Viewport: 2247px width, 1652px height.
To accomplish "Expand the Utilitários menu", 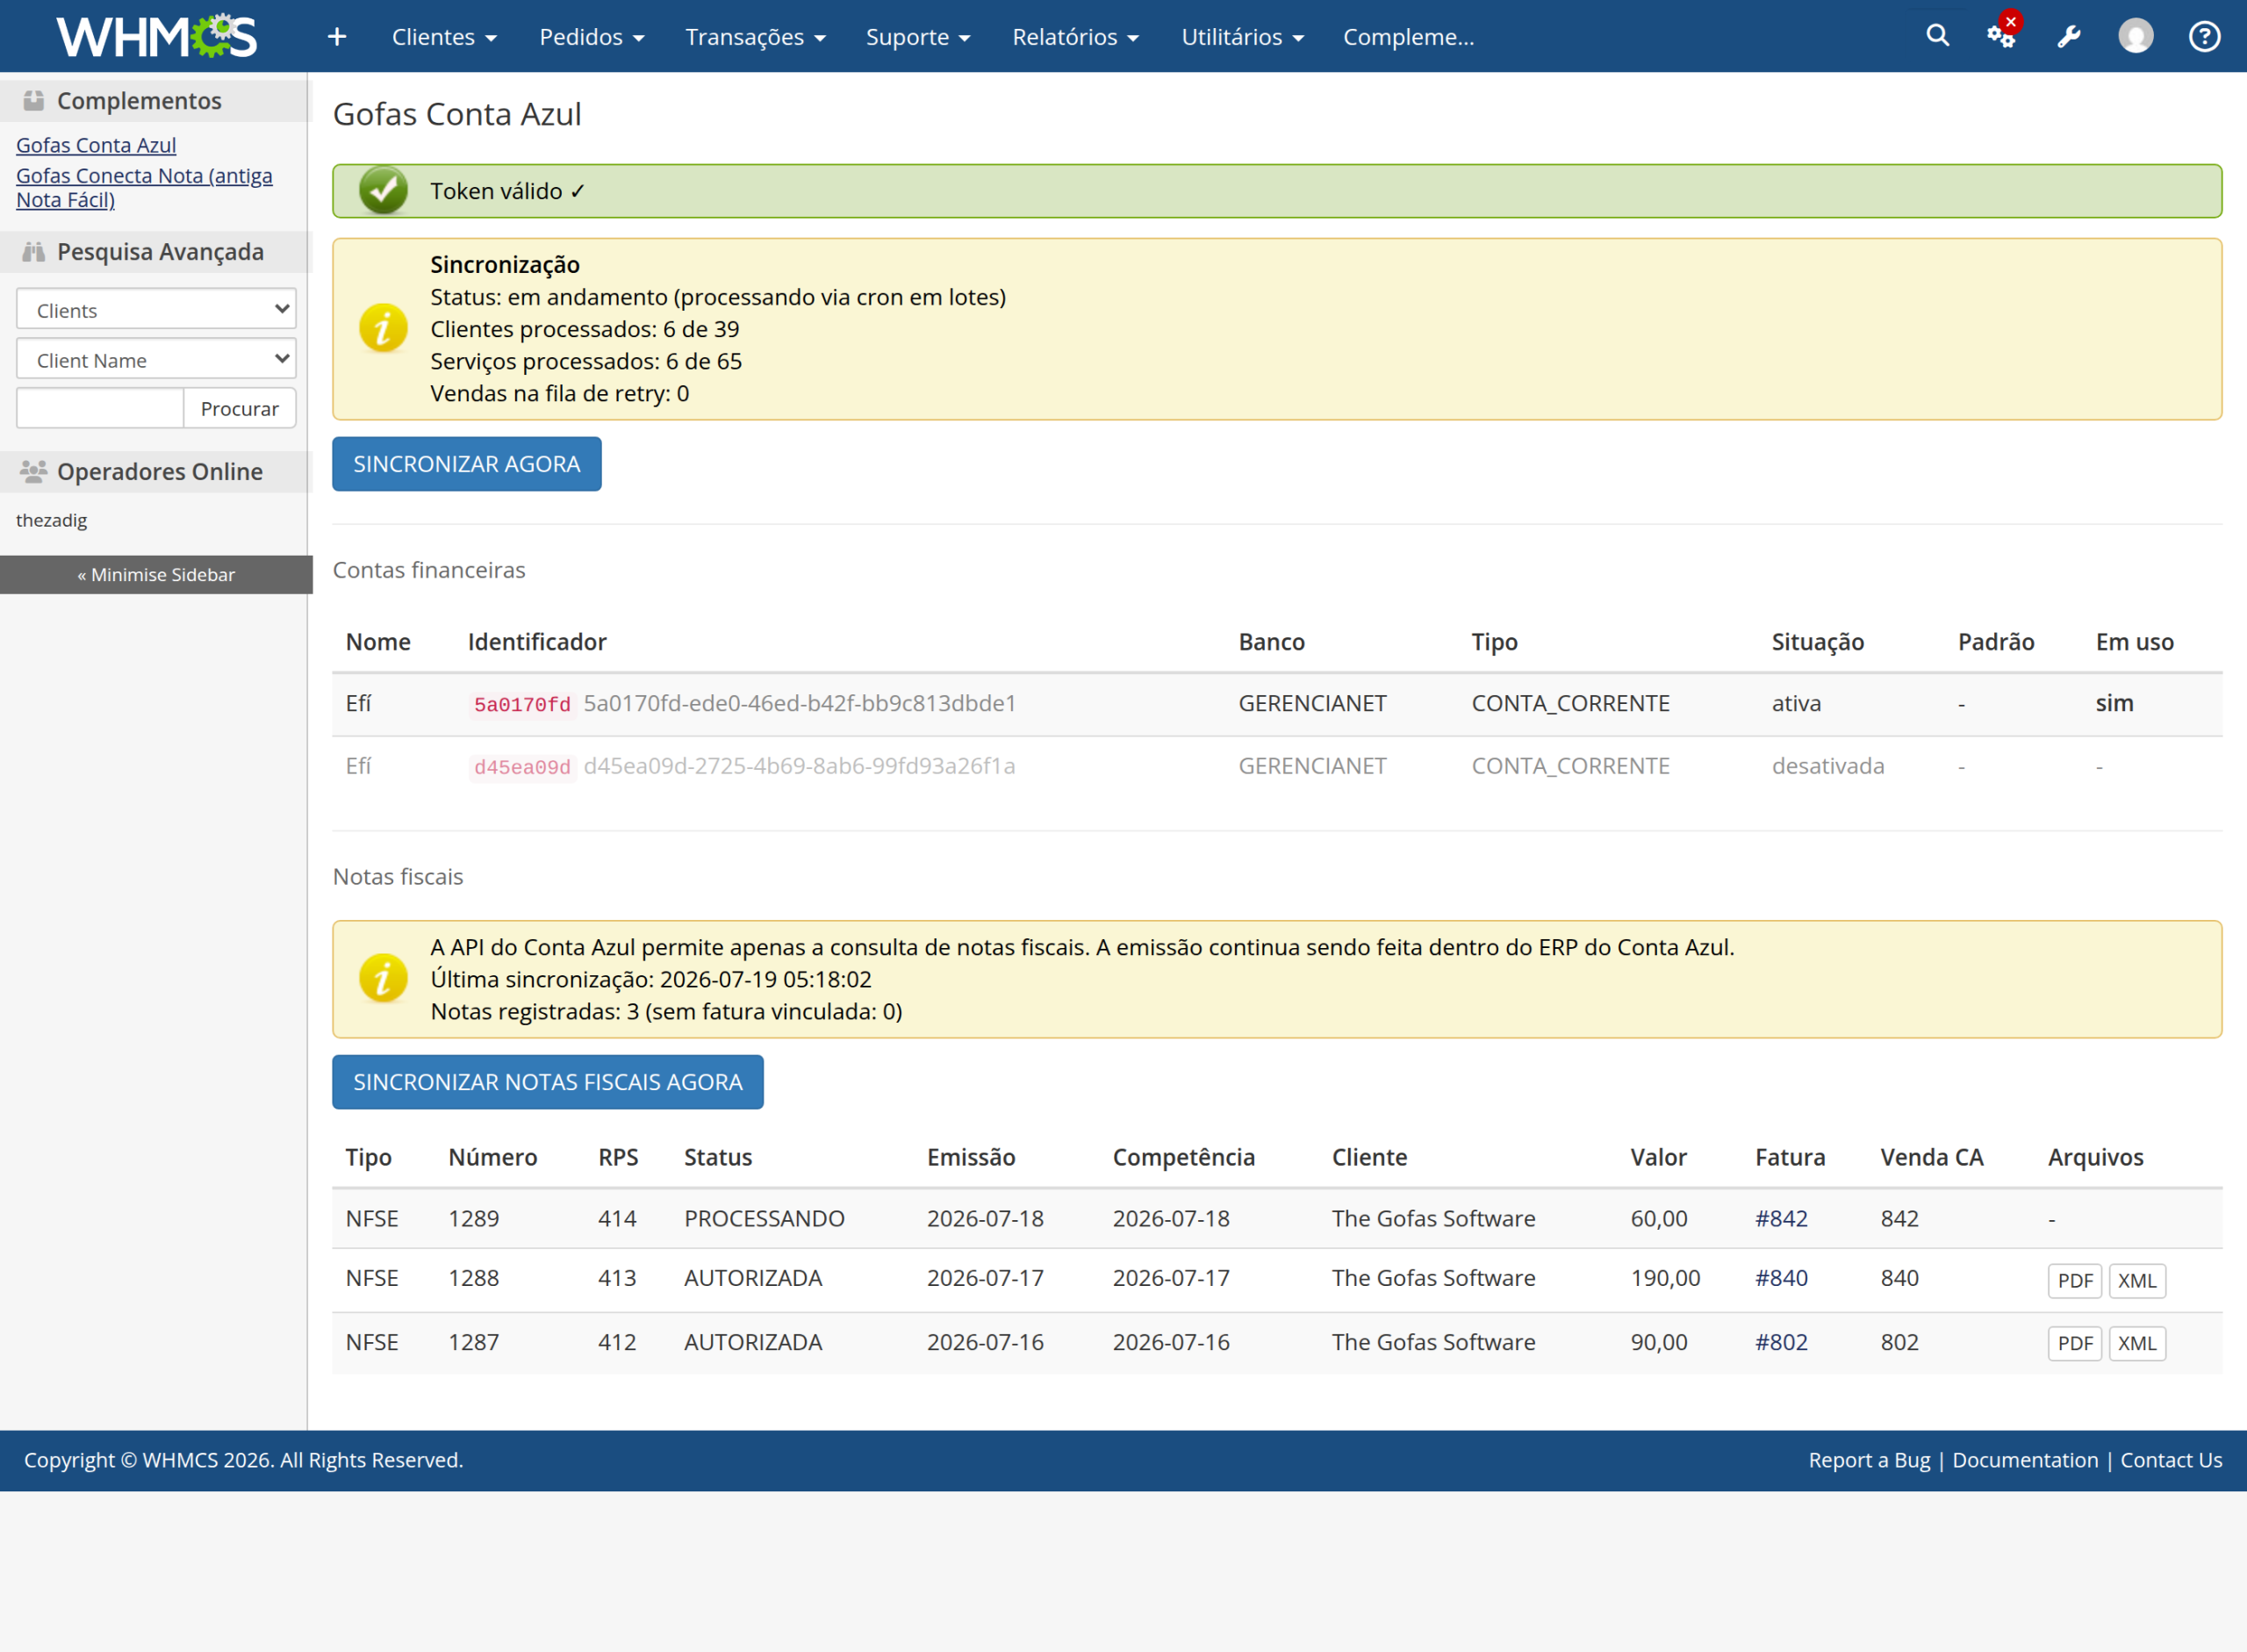I will pos(1242,37).
